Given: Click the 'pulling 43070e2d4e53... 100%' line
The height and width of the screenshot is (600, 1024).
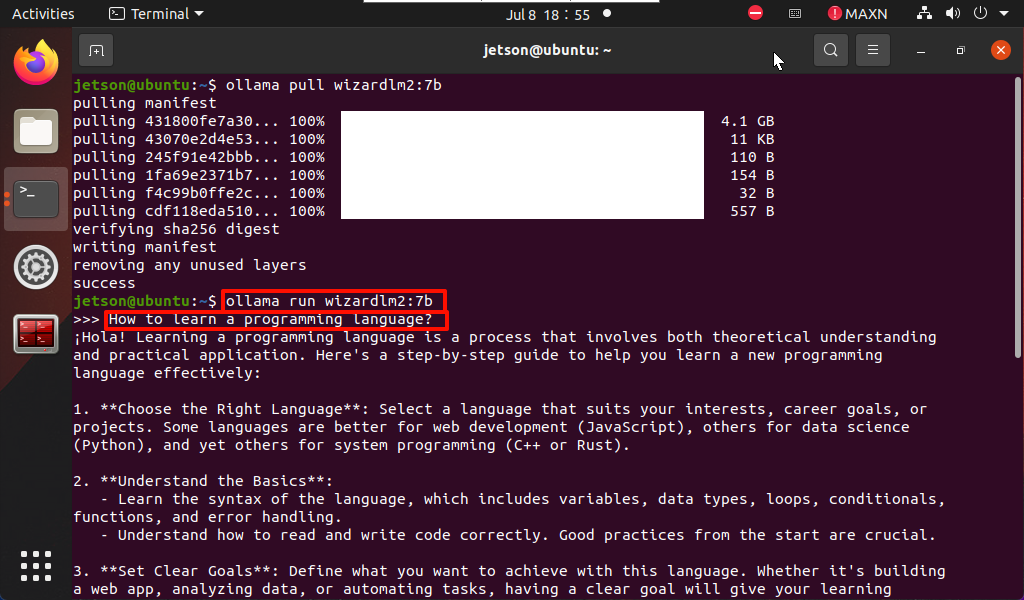Looking at the screenshot, I should pyautogui.click(x=199, y=139).
